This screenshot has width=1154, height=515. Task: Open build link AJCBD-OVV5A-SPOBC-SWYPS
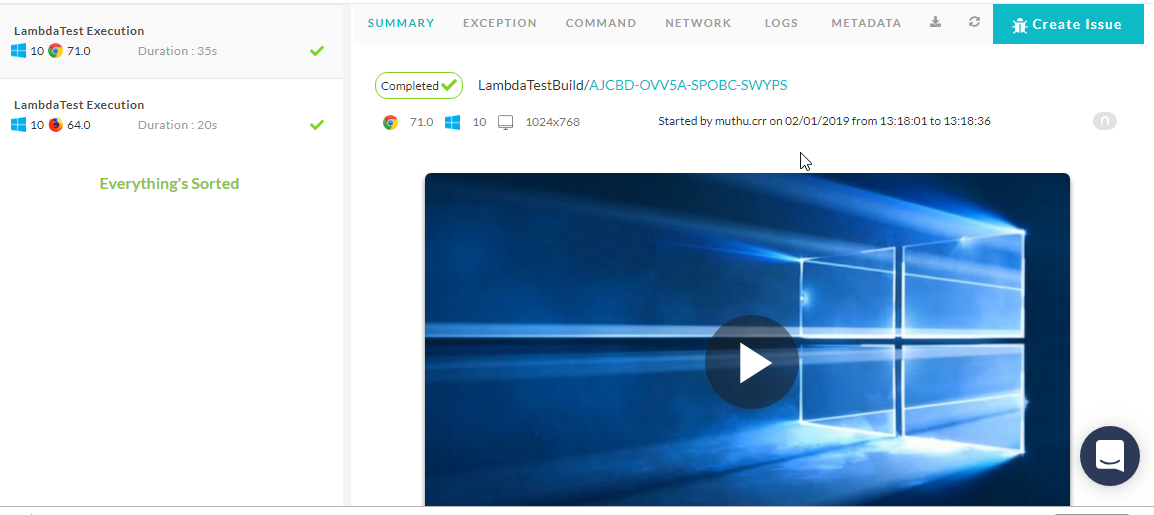(688, 85)
